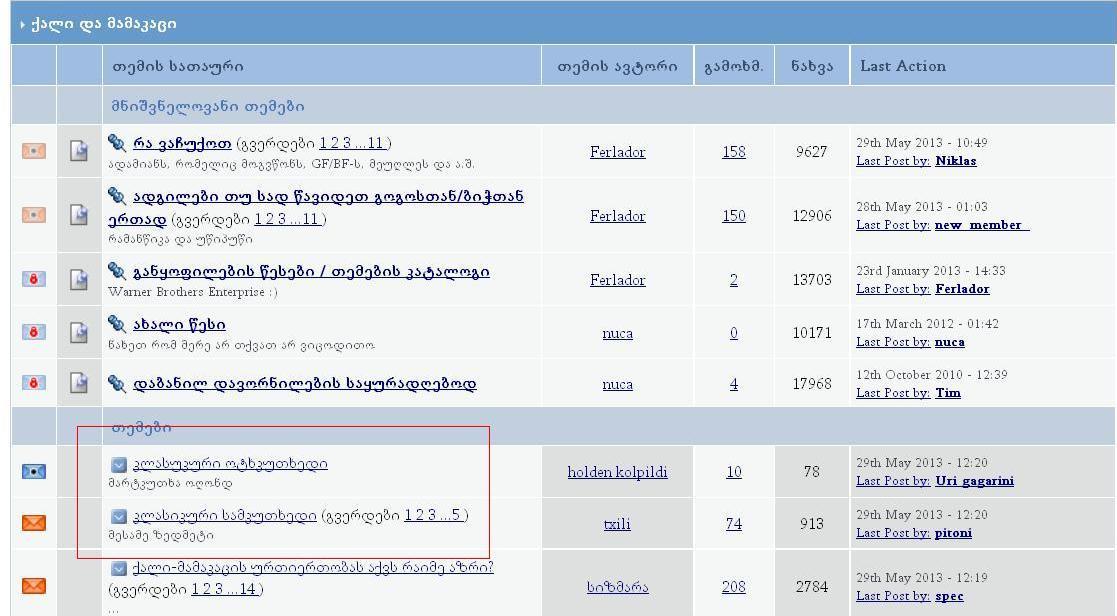Open last poster Uri gagarini's profile
Viewport: 1117px width, 616px height.
pyautogui.click(x=975, y=481)
